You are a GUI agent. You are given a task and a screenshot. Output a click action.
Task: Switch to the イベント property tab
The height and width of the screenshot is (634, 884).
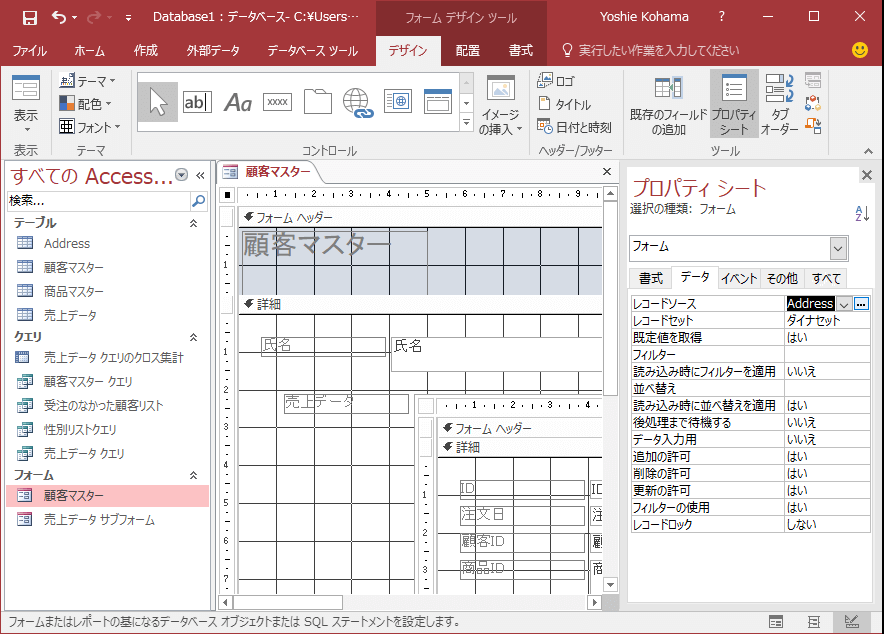[x=739, y=278]
